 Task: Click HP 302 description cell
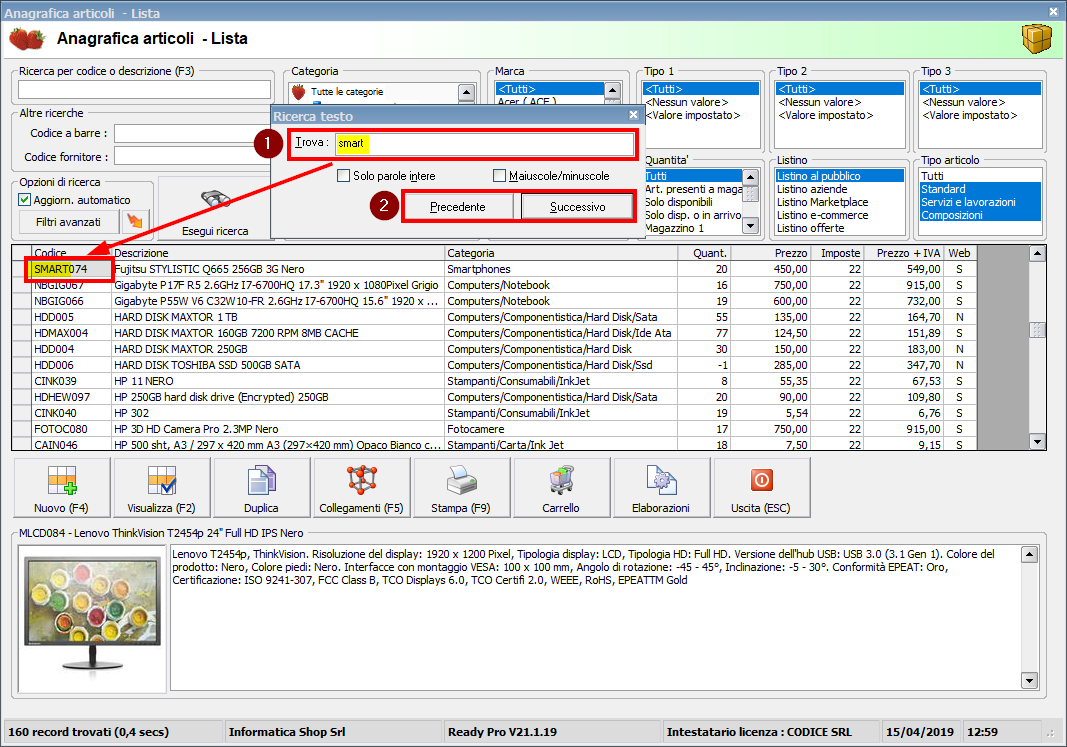pyautogui.click(x=278, y=413)
